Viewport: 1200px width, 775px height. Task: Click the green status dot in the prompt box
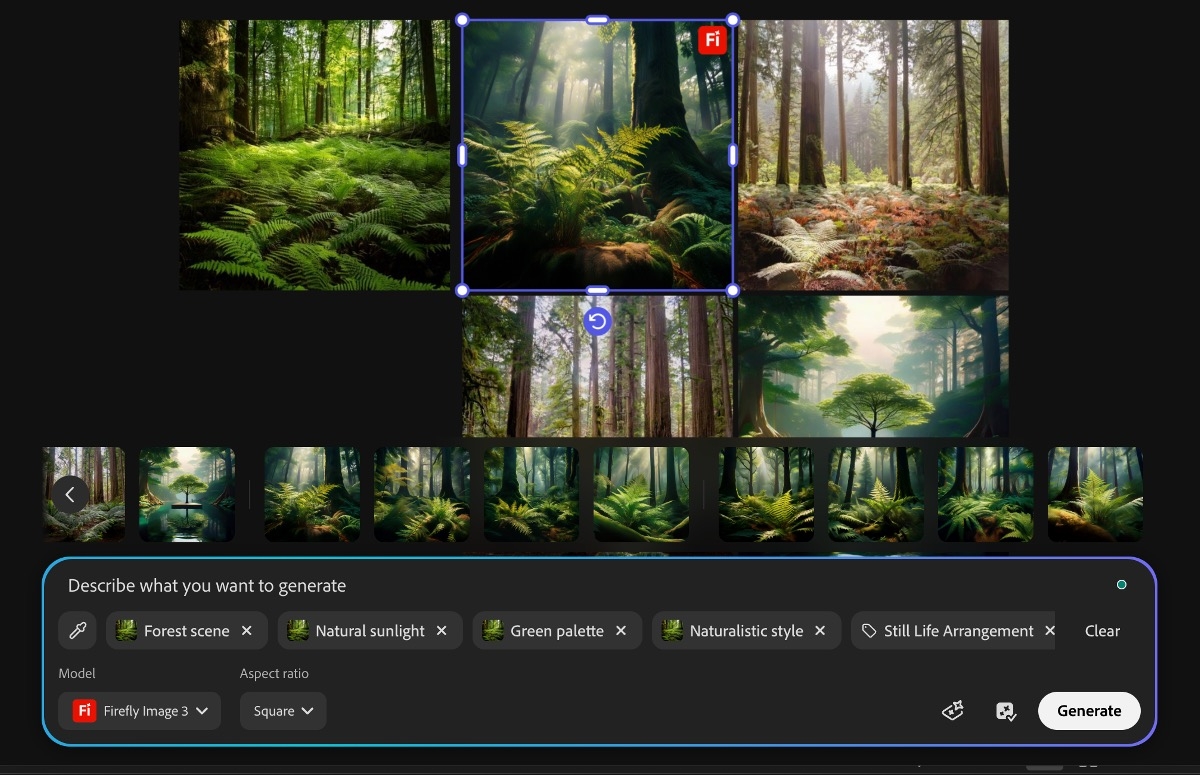click(x=1121, y=585)
